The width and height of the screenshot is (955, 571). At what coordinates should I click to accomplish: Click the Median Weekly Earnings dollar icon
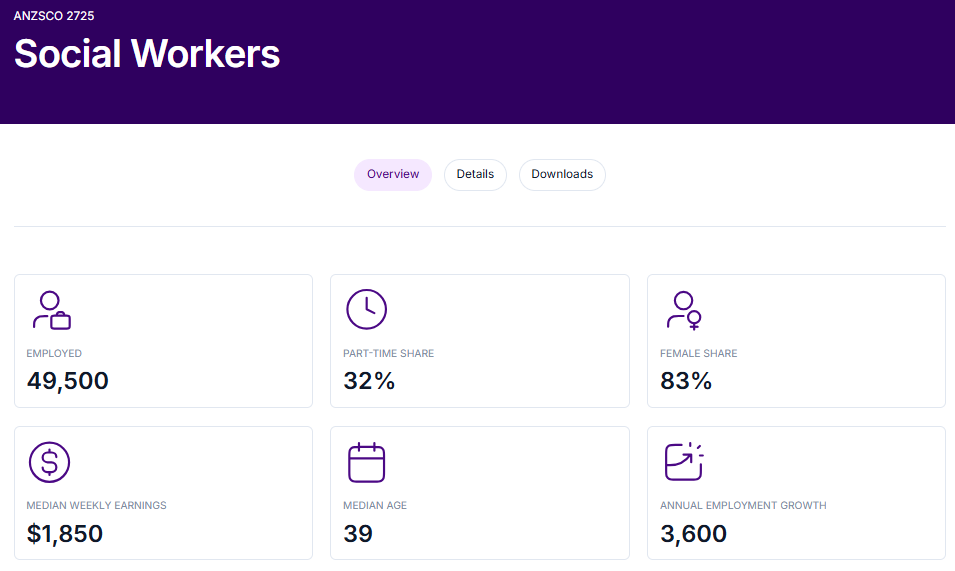click(x=49, y=462)
